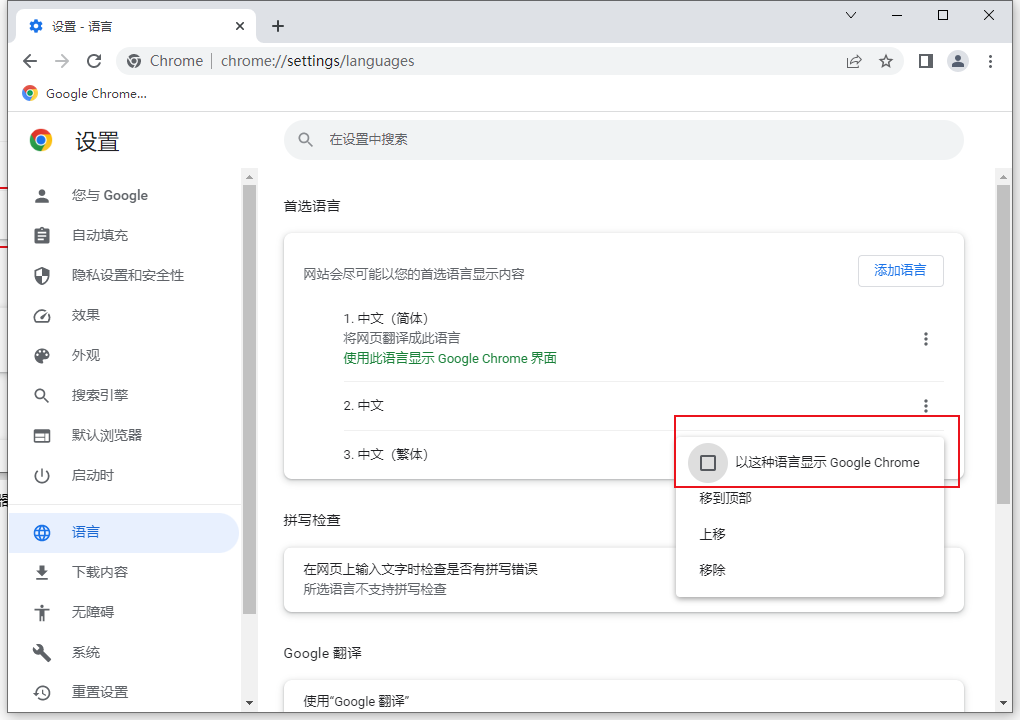This screenshot has width=1020, height=720.
Task: Click the wrench icon beside 系统
Action: (x=42, y=652)
